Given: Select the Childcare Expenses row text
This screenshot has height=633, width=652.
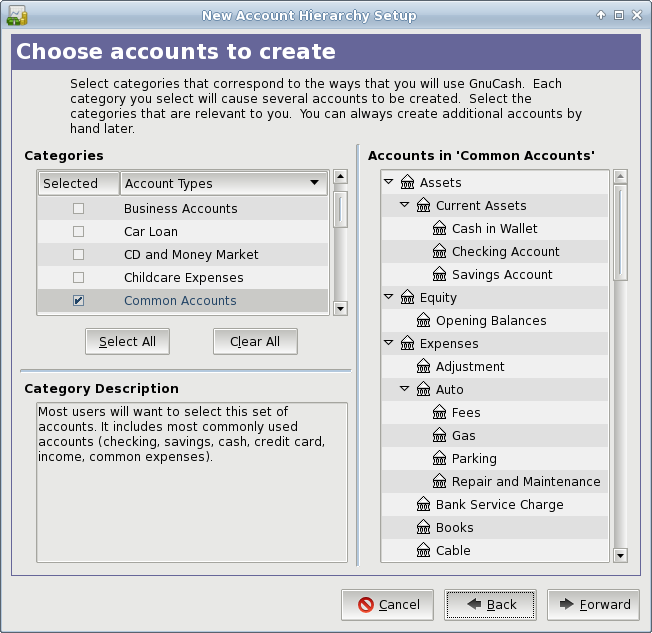Looking at the screenshot, I should 184,277.
